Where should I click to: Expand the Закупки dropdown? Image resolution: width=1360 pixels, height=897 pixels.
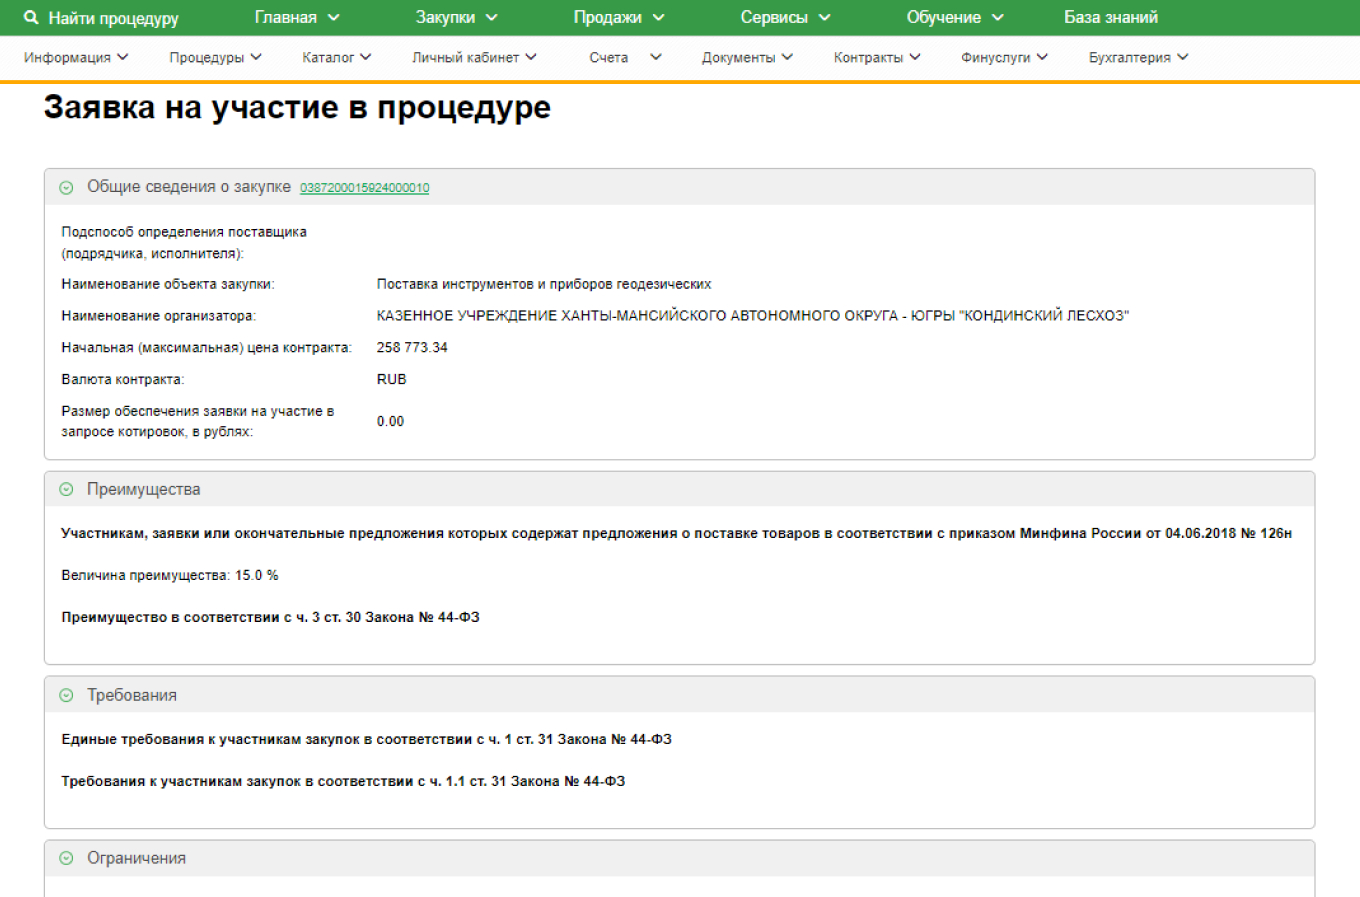(x=456, y=17)
